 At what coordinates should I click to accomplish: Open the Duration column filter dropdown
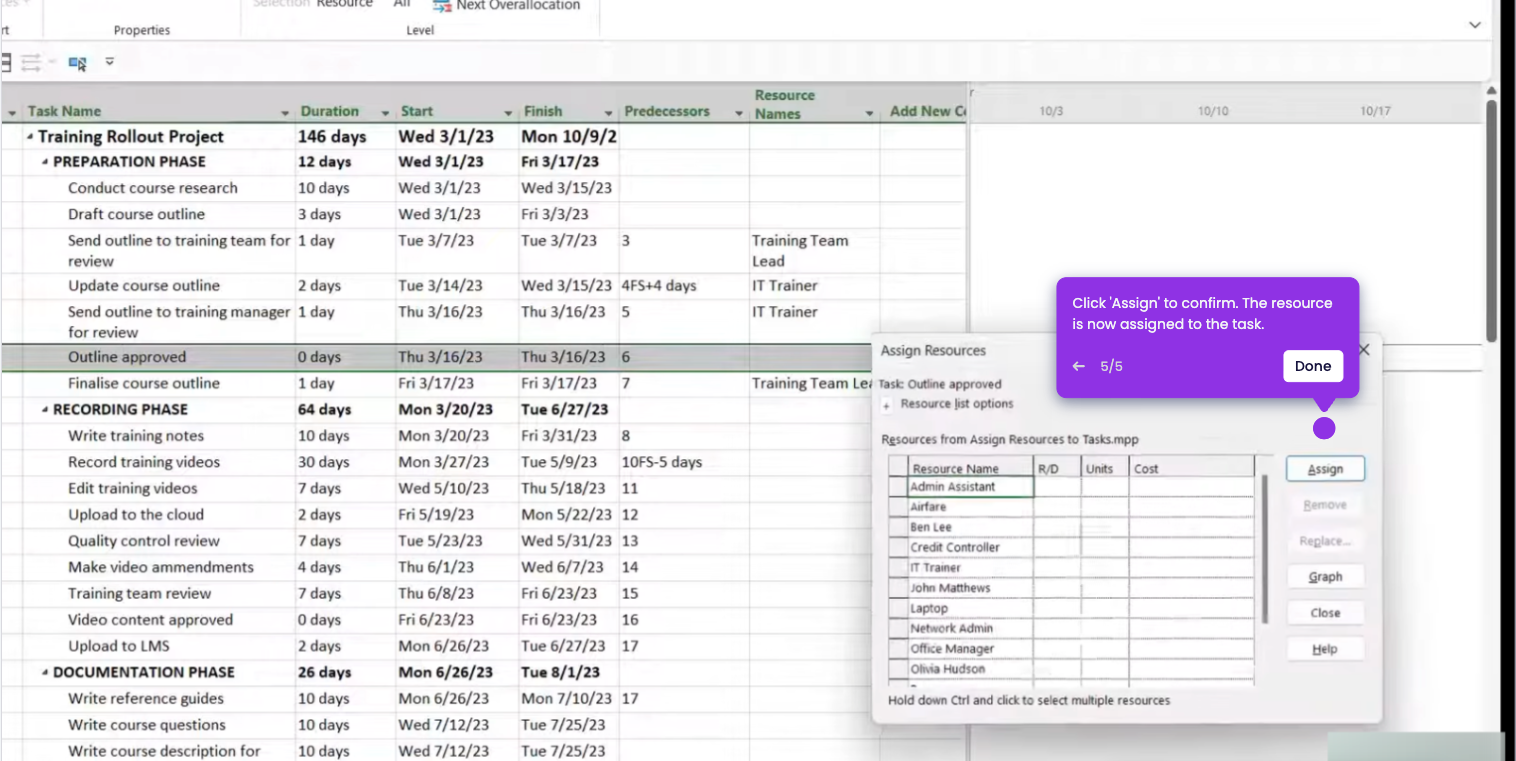(385, 113)
